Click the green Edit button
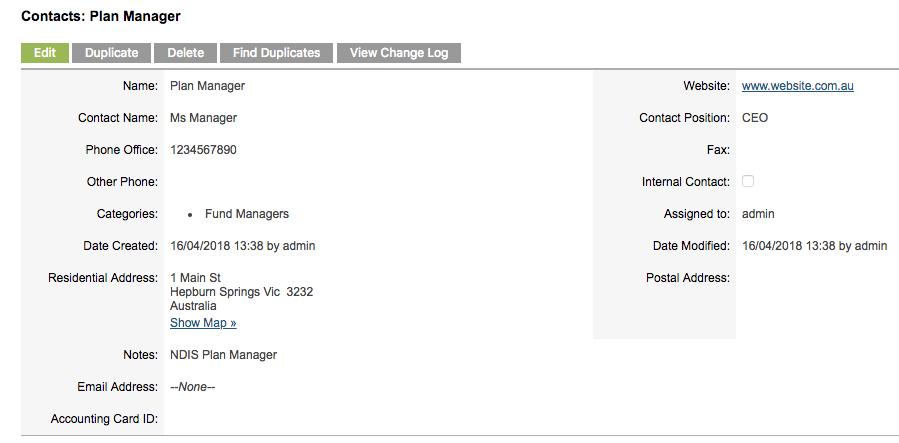899x443 pixels. click(x=45, y=53)
